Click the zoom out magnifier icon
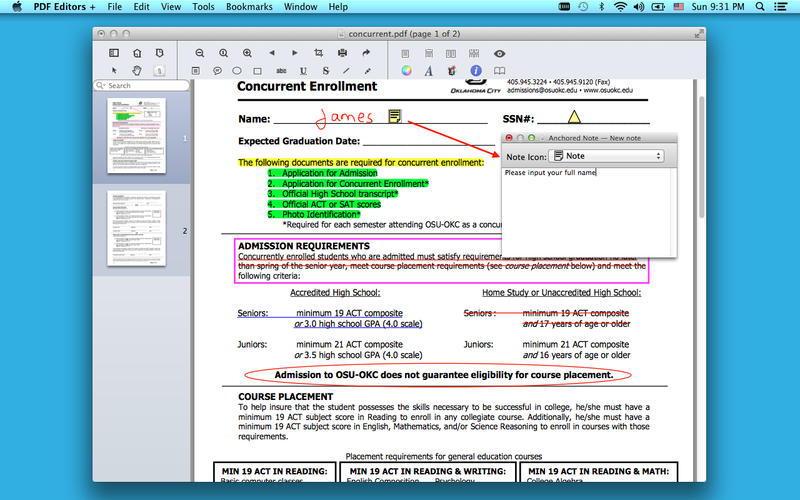Screen dimensions: 800x500 click(x=199, y=53)
